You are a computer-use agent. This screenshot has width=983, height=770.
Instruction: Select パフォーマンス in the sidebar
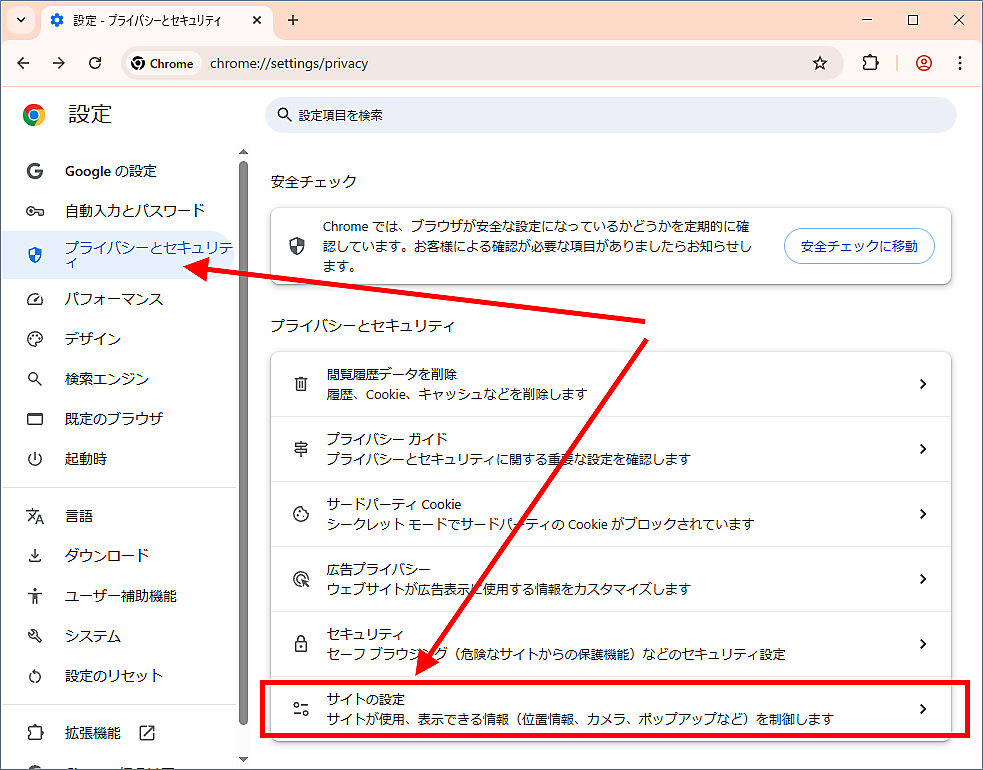click(x=114, y=299)
